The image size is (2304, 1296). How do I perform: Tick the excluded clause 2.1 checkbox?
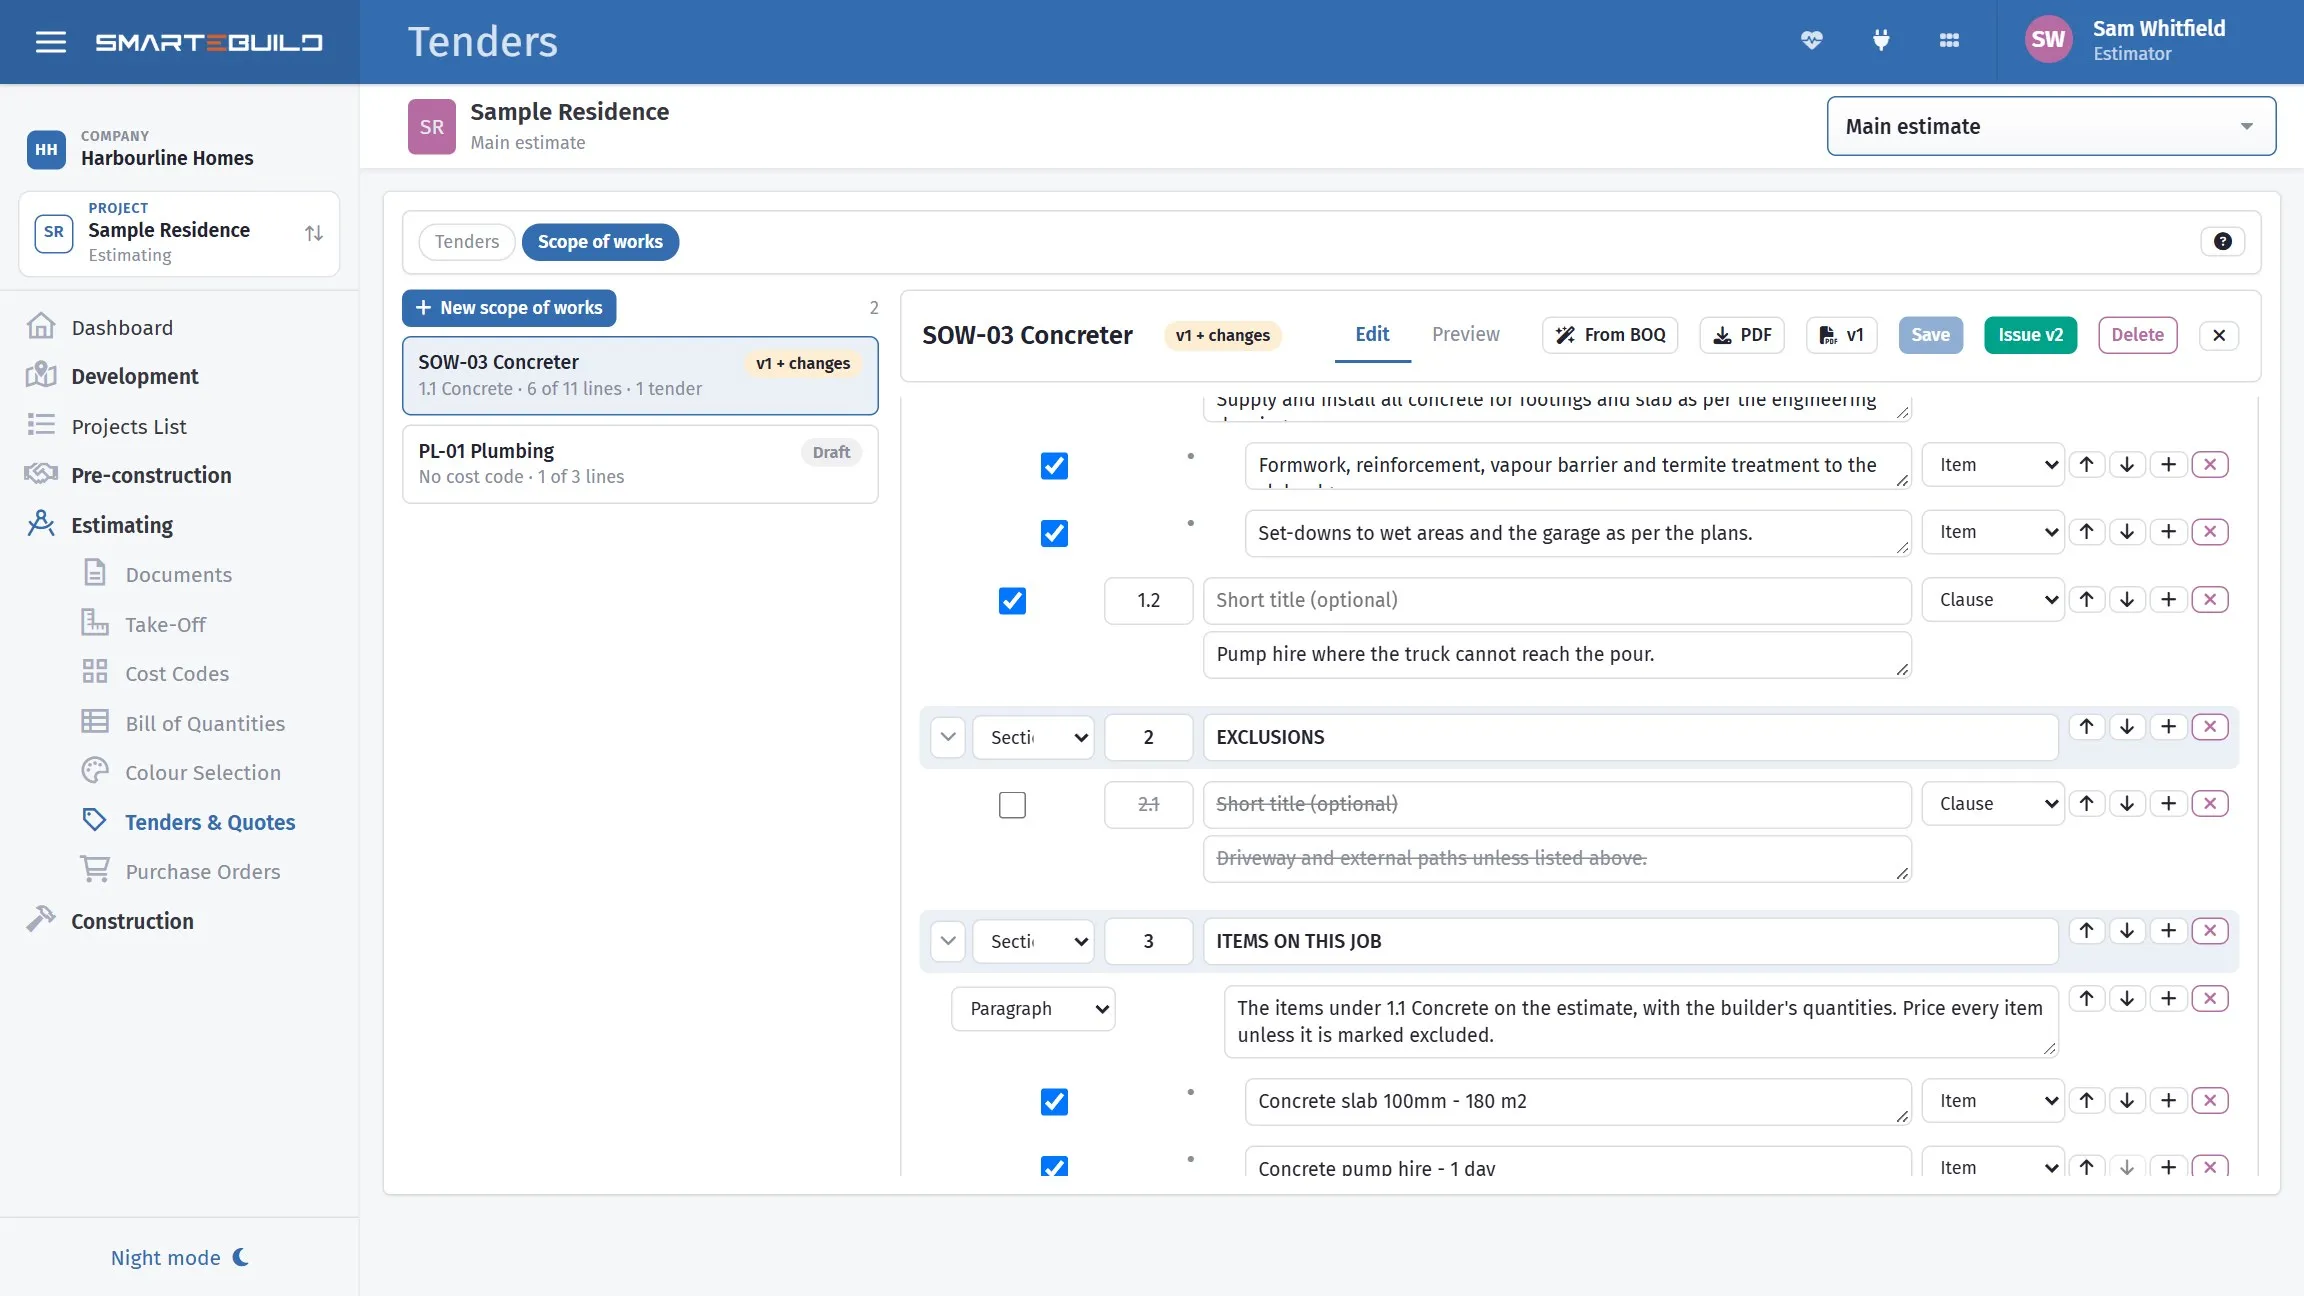pos(1012,805)
